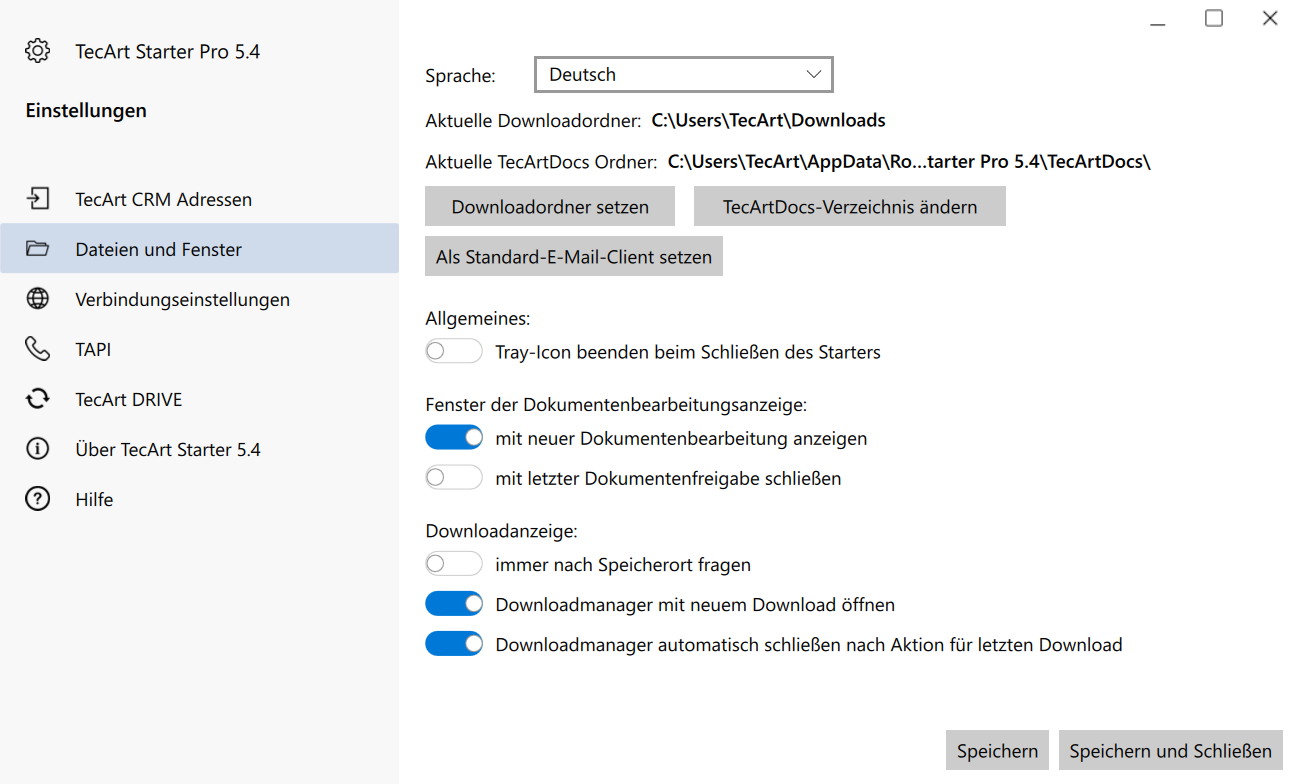
Task: Click the settings gear icon beside TecArt Starter Pro
Action: (37, 51)
